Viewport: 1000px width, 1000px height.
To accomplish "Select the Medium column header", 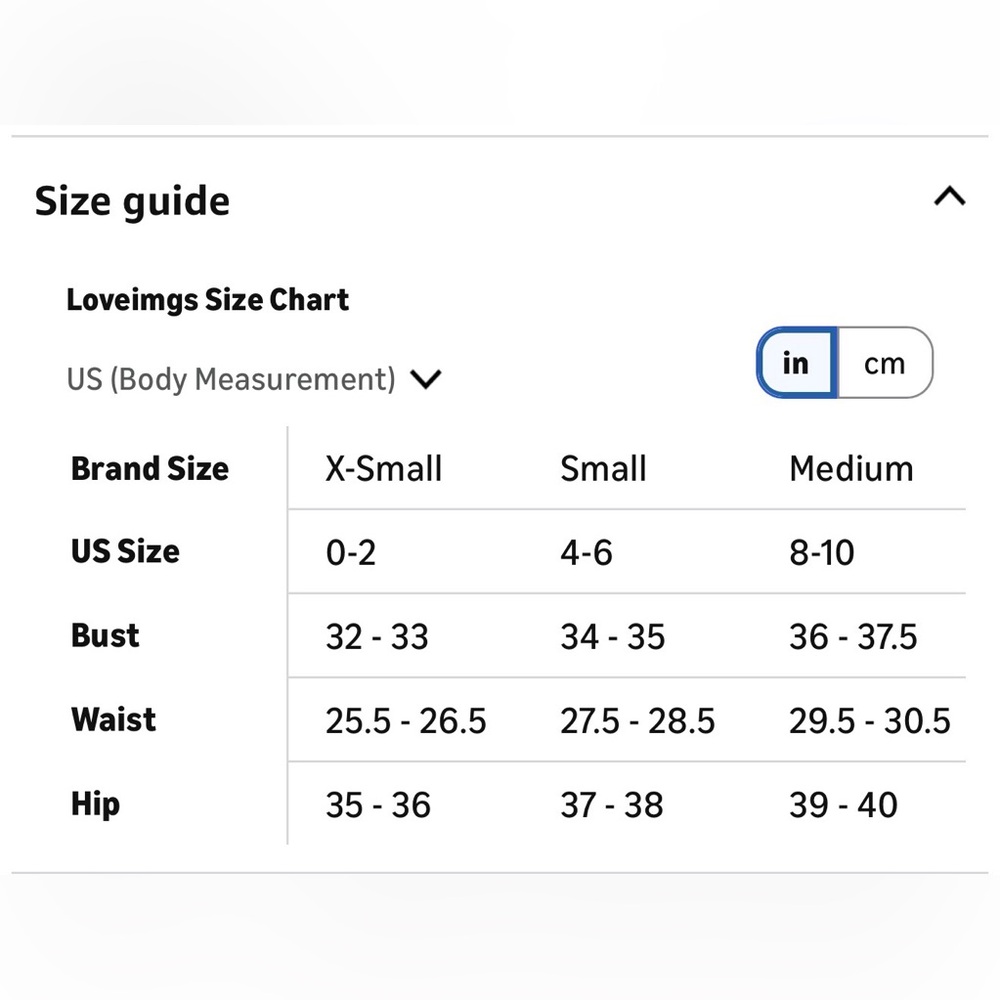I will pos(851,469).
